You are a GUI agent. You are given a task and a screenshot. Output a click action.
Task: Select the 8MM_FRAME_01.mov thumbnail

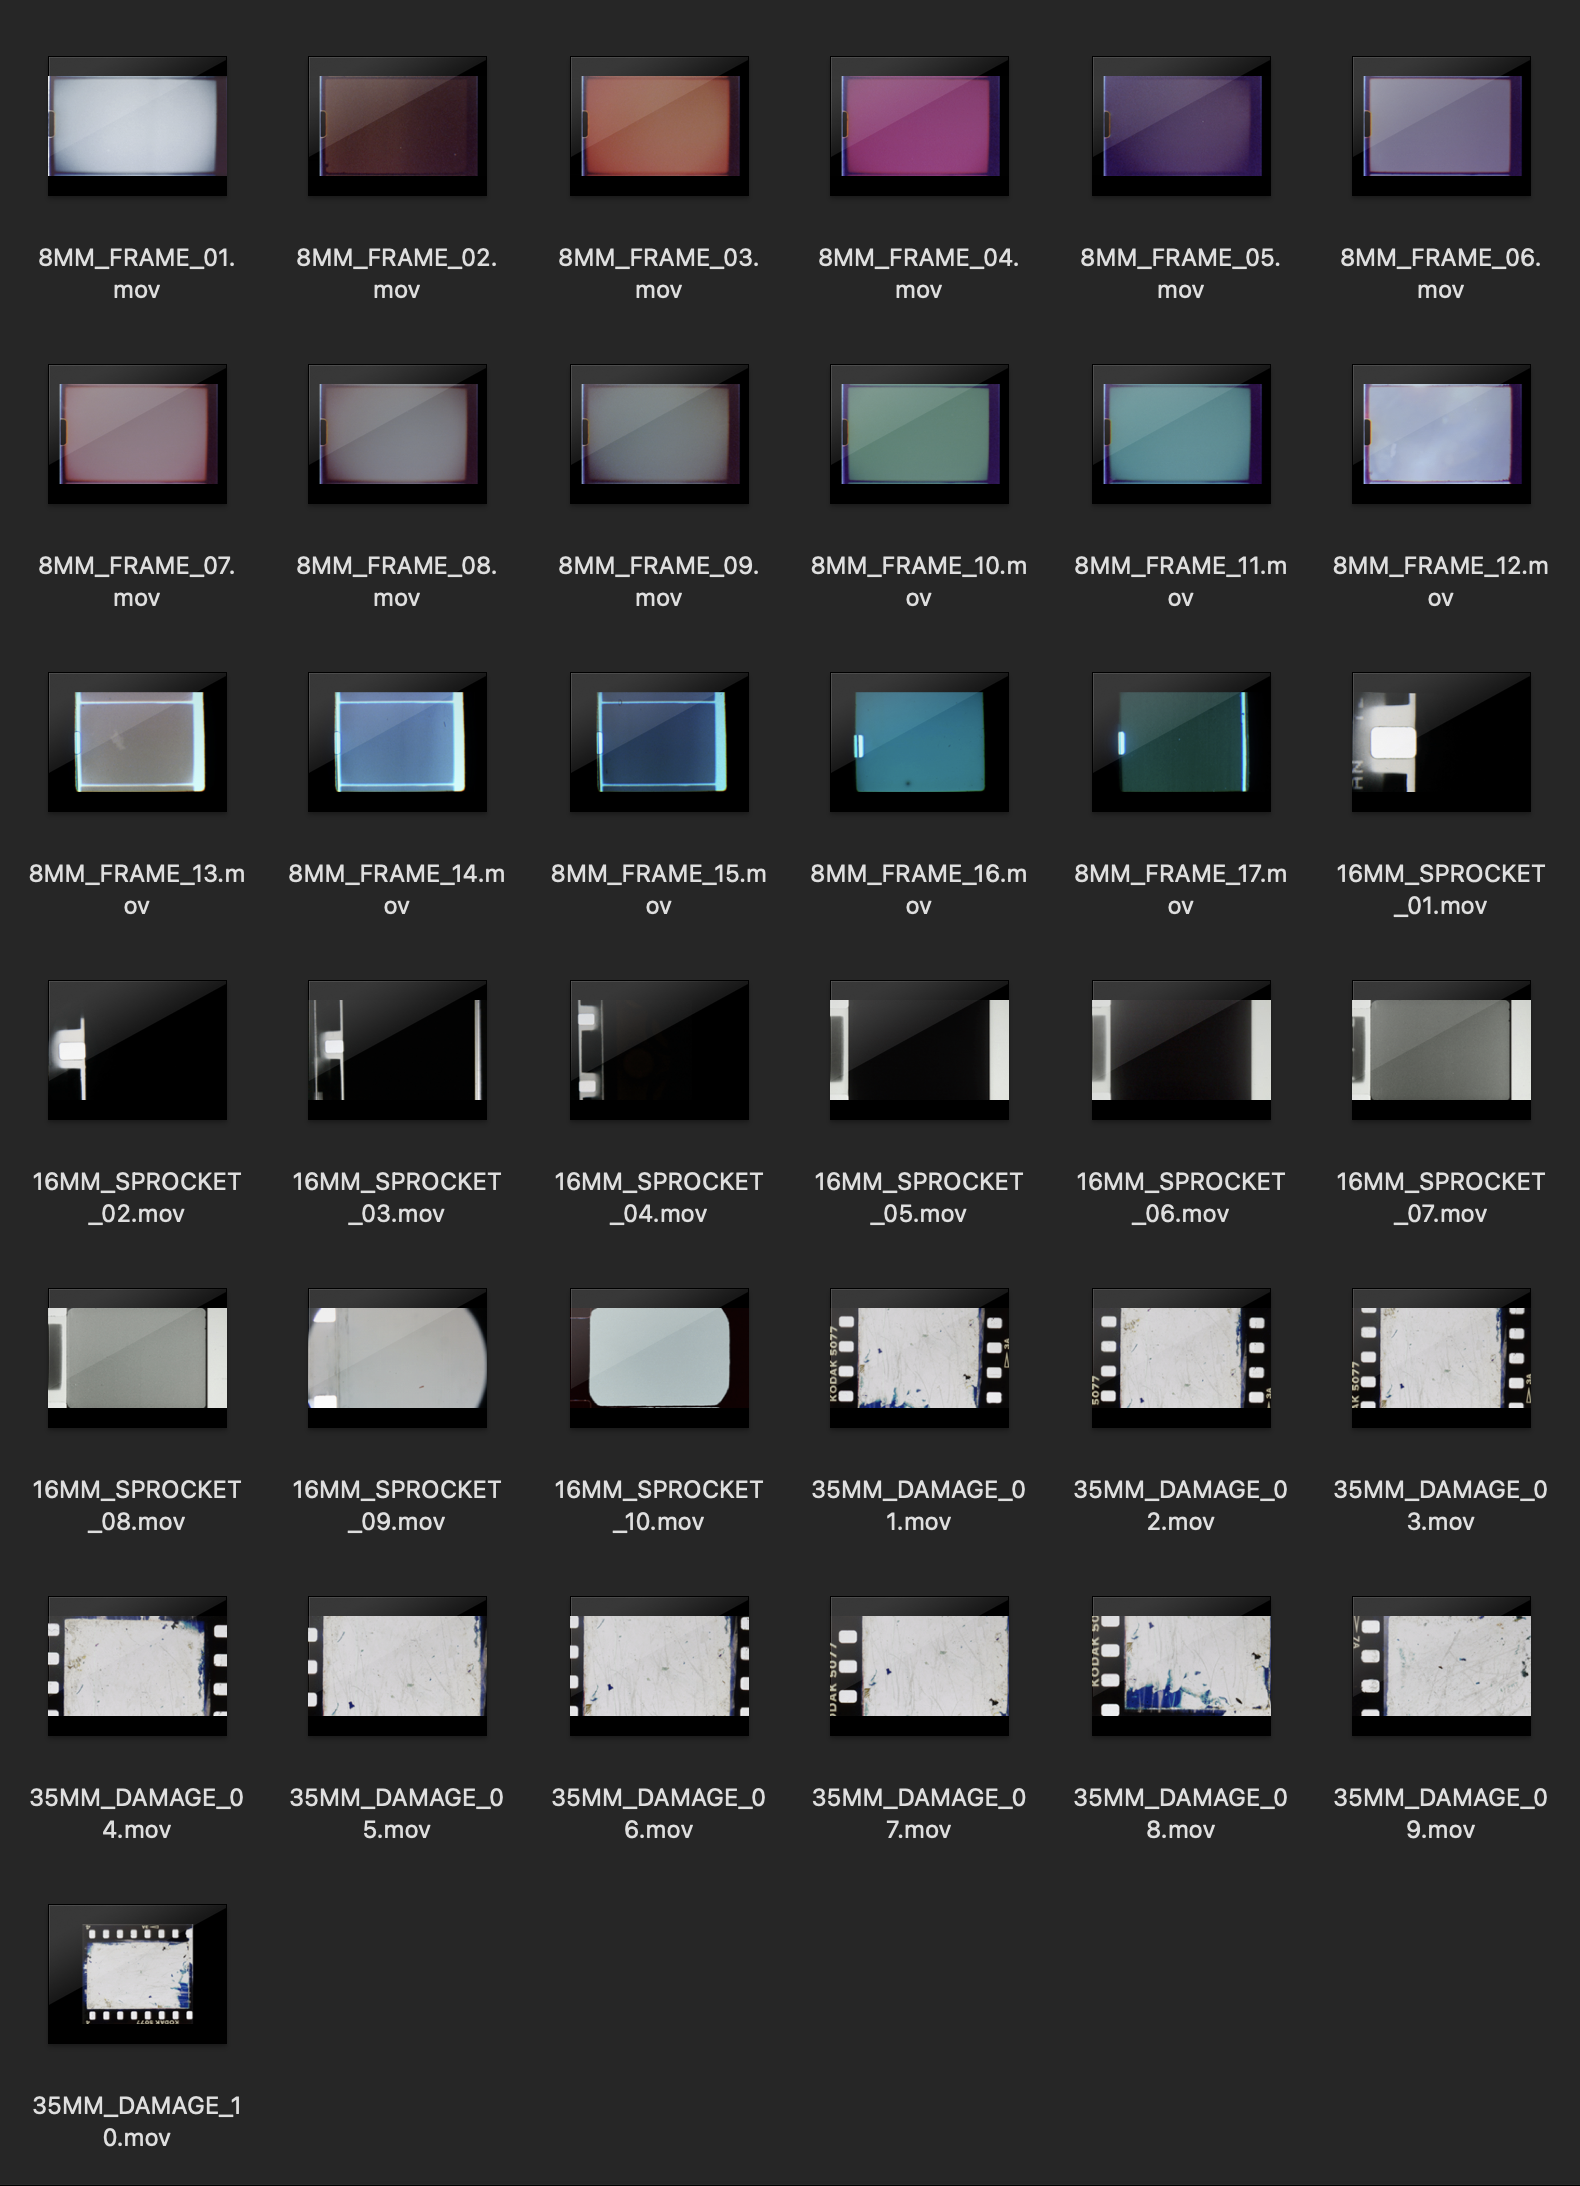[137, 126]
